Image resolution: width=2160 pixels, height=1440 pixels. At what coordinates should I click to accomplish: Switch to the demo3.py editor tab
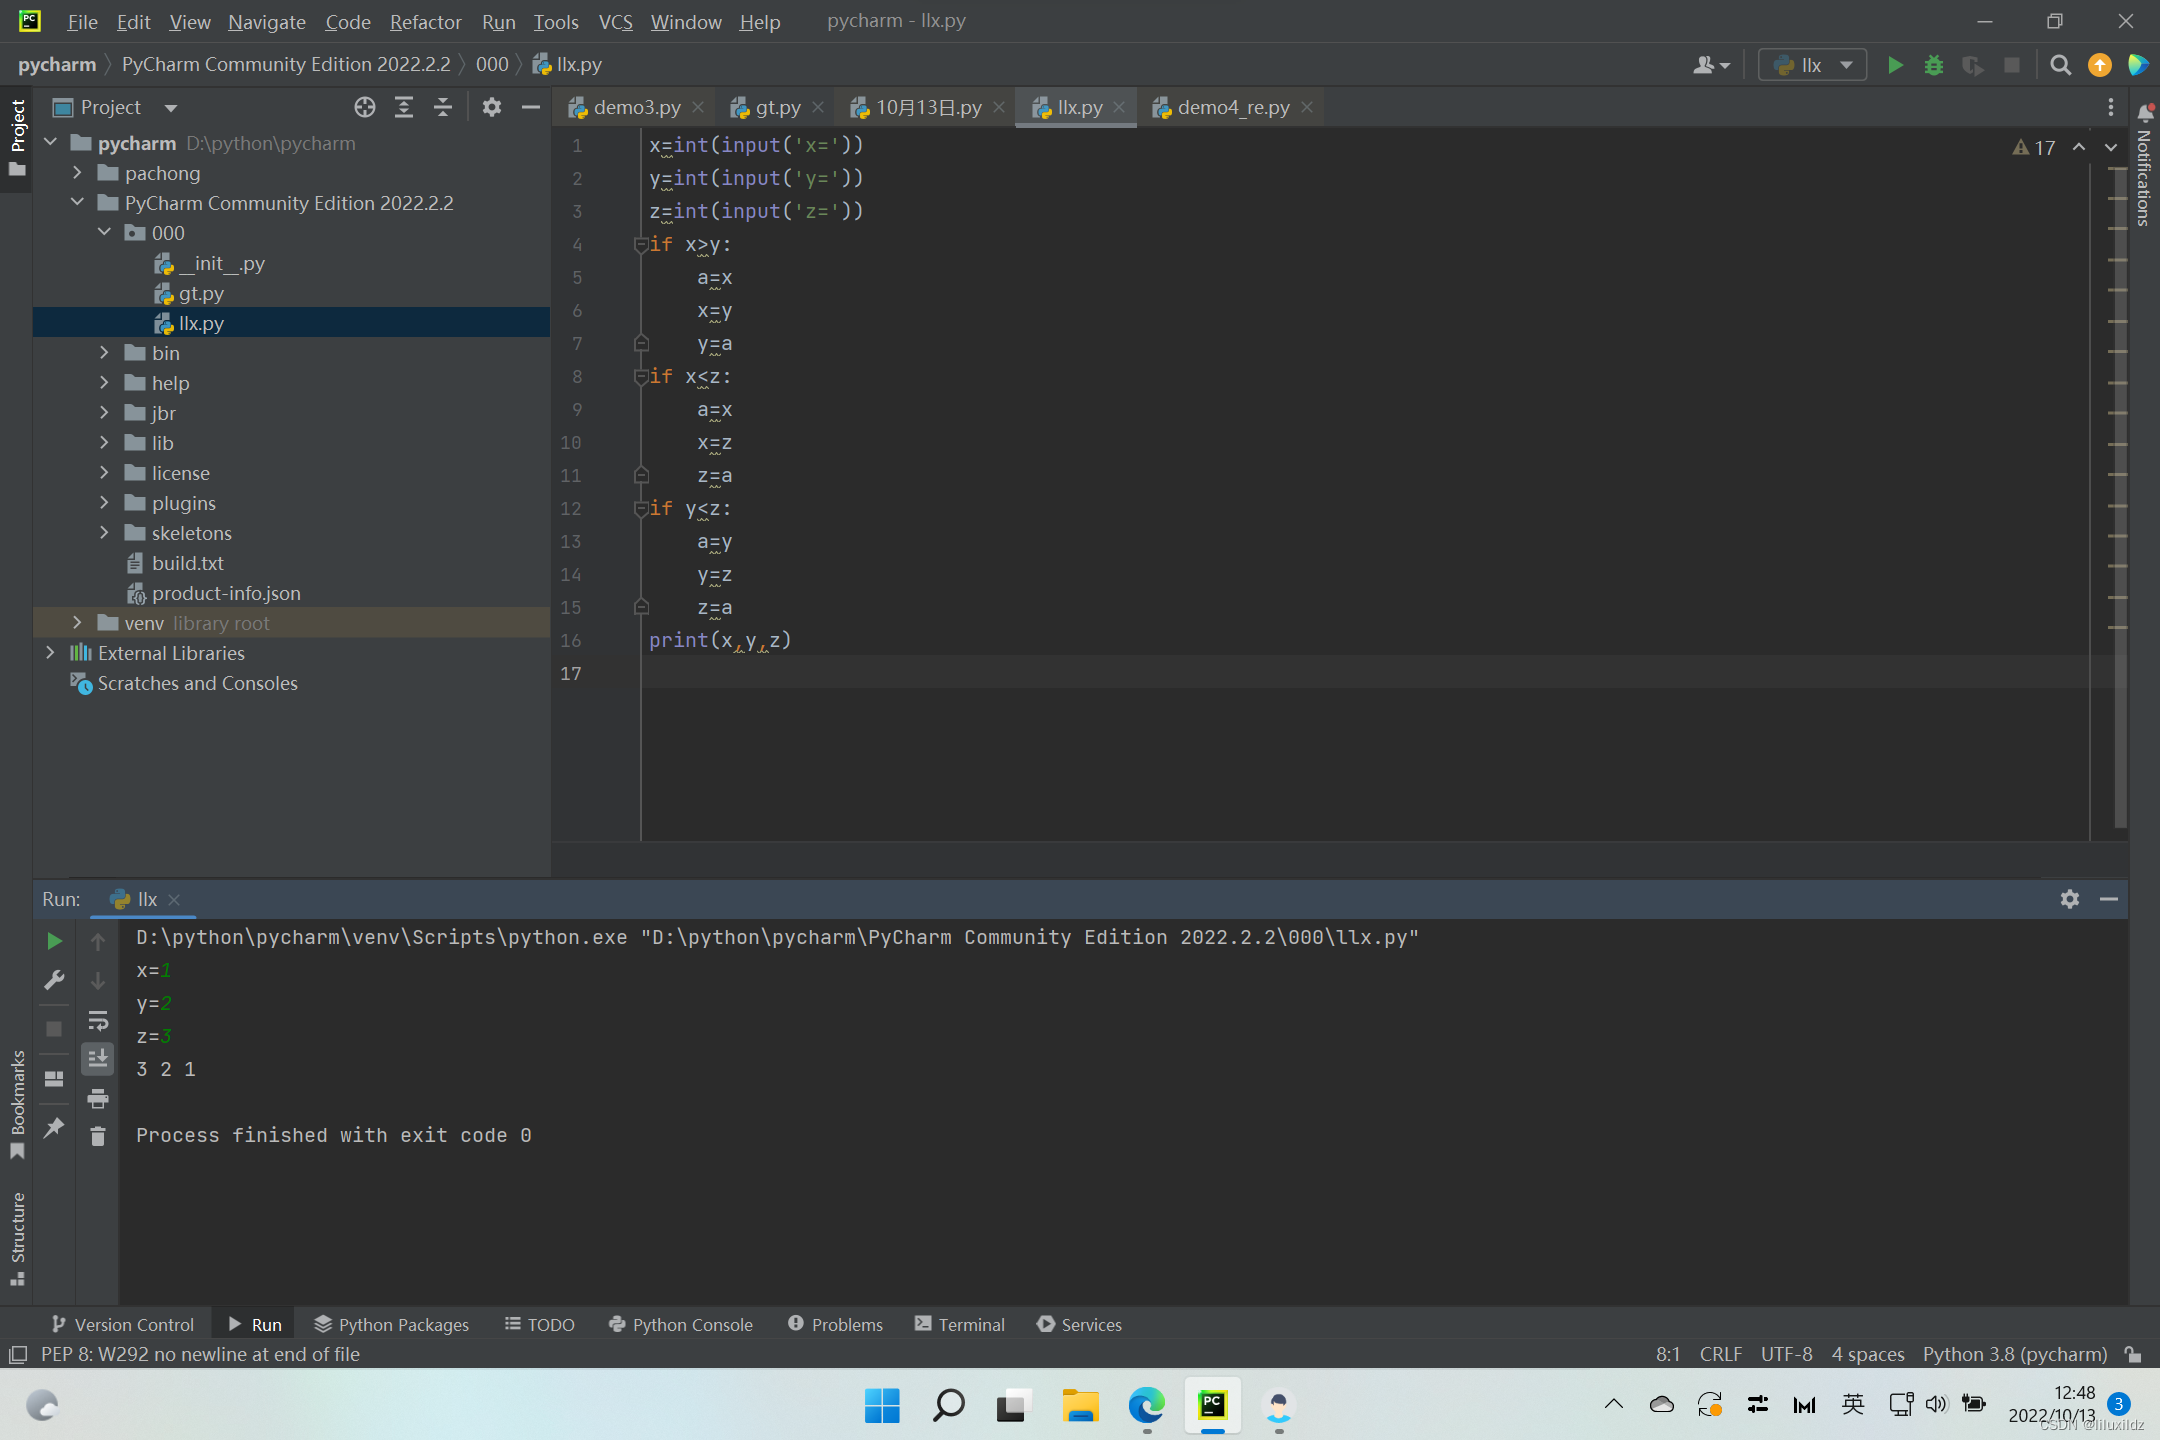pos(636,107)
